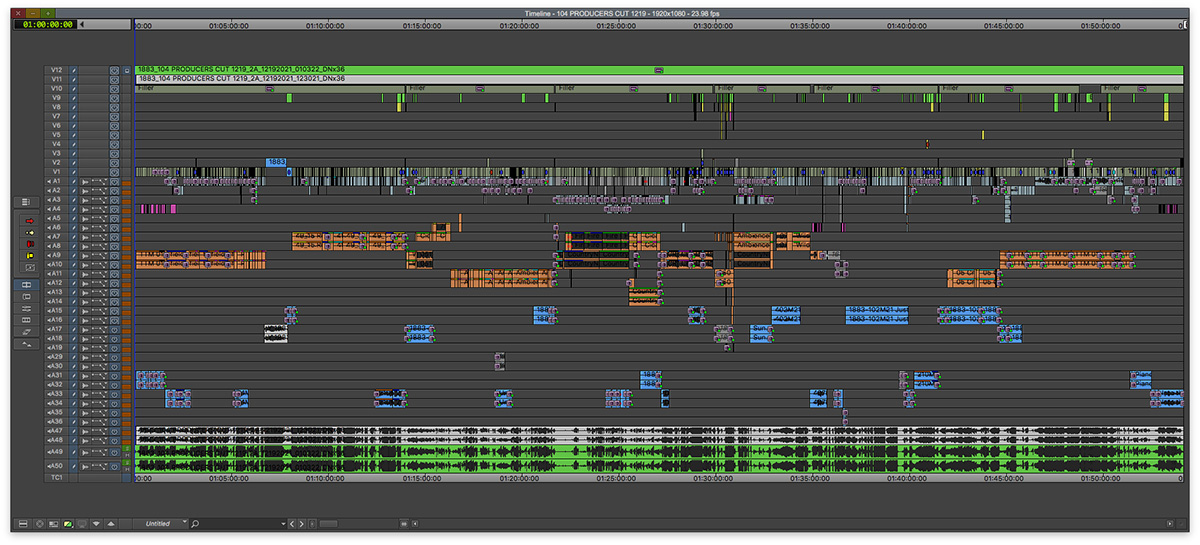The width and height of the screenshot is (1200, 545).
Task: Click inside the timeline search field
Action: pyautogui.click(x=240, y=524)
